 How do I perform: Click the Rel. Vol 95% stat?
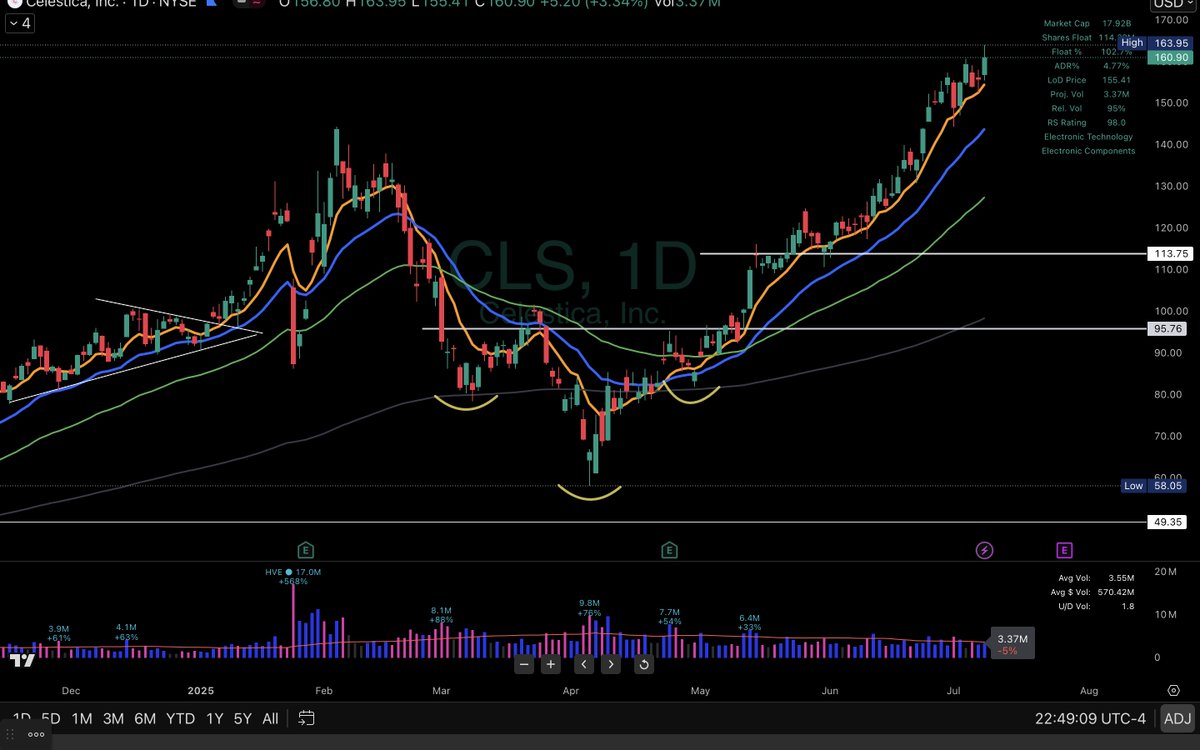coord(1088,108)
